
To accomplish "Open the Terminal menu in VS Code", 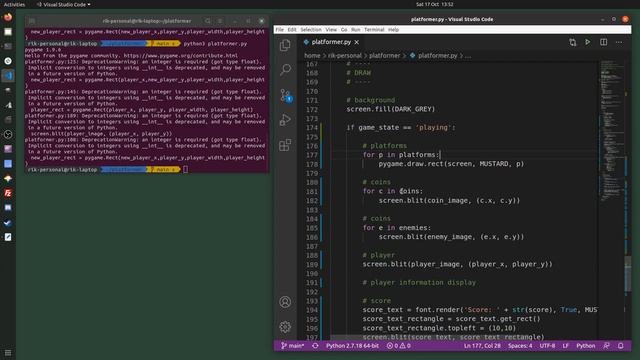I will point(374,30).
